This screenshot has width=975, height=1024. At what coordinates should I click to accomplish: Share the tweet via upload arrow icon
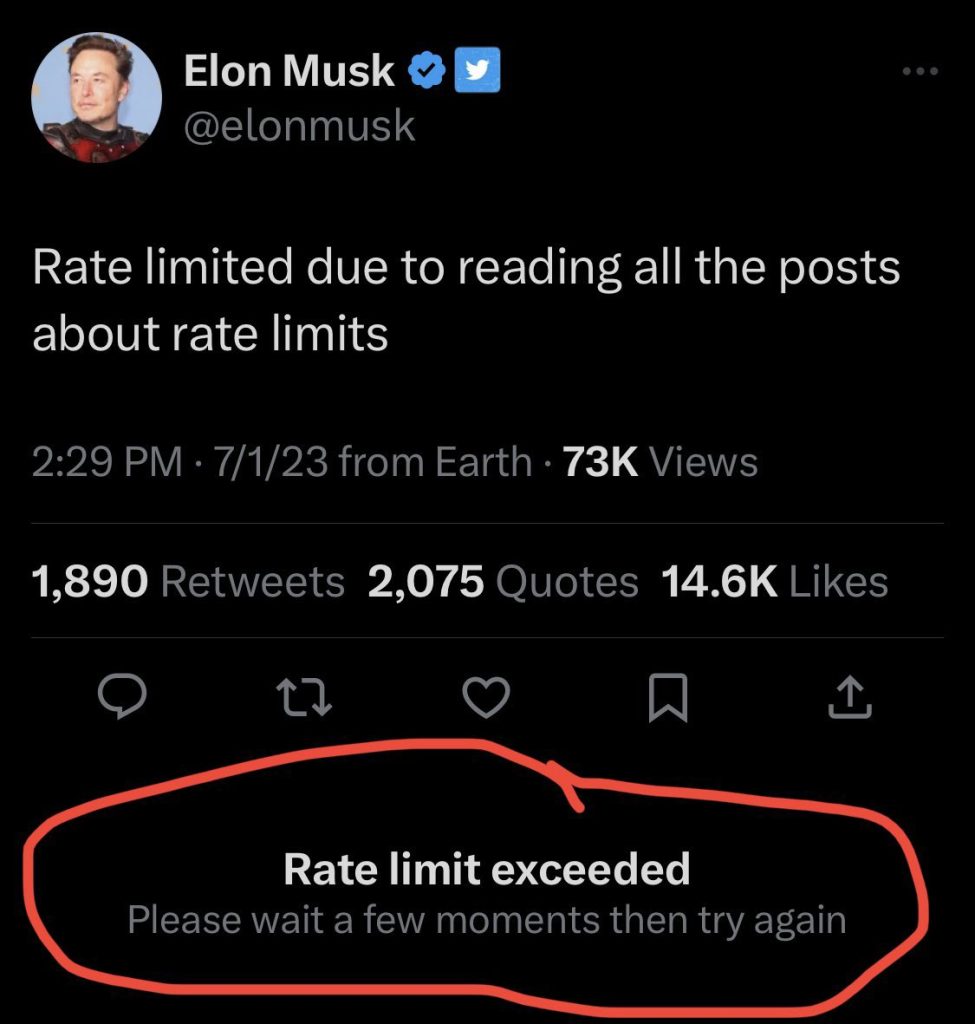(x=850, y=697)
